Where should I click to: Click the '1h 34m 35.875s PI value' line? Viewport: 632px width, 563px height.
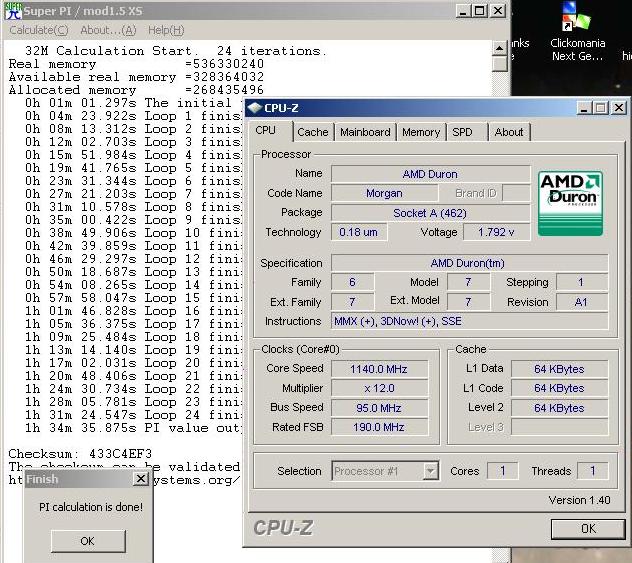click(133, 428)
